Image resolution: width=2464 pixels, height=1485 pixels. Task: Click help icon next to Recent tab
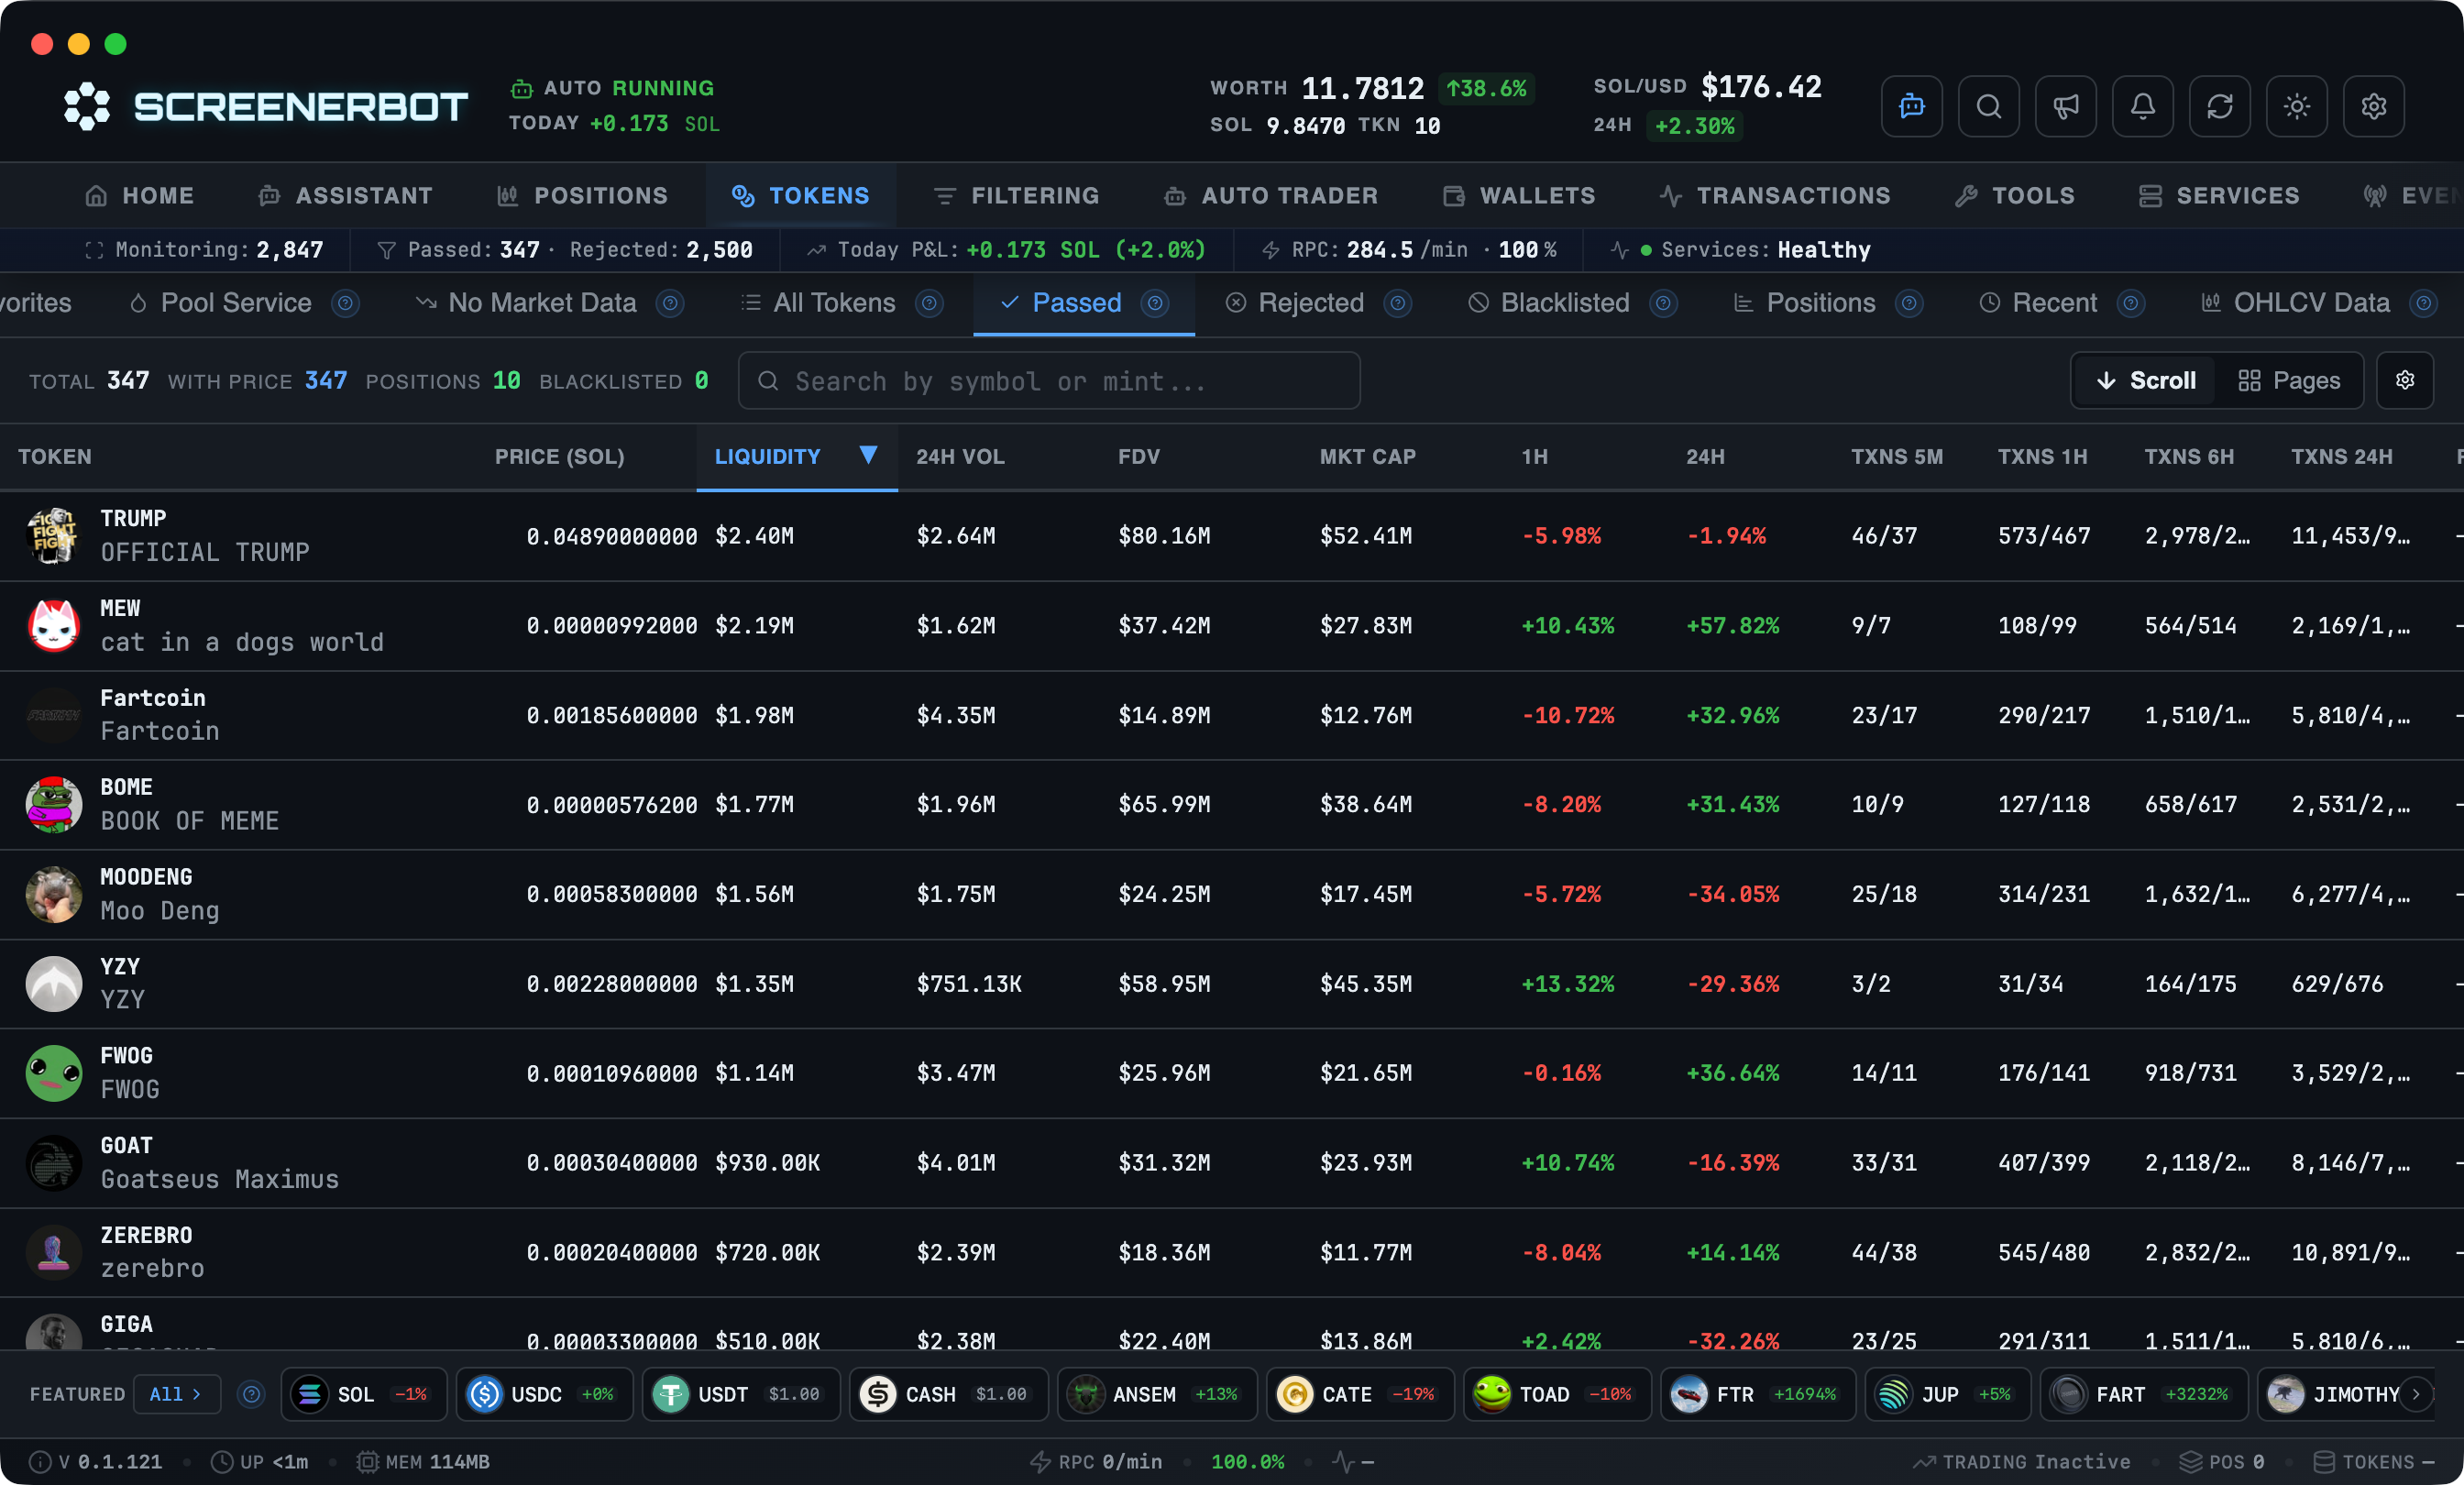[2130, 303]
